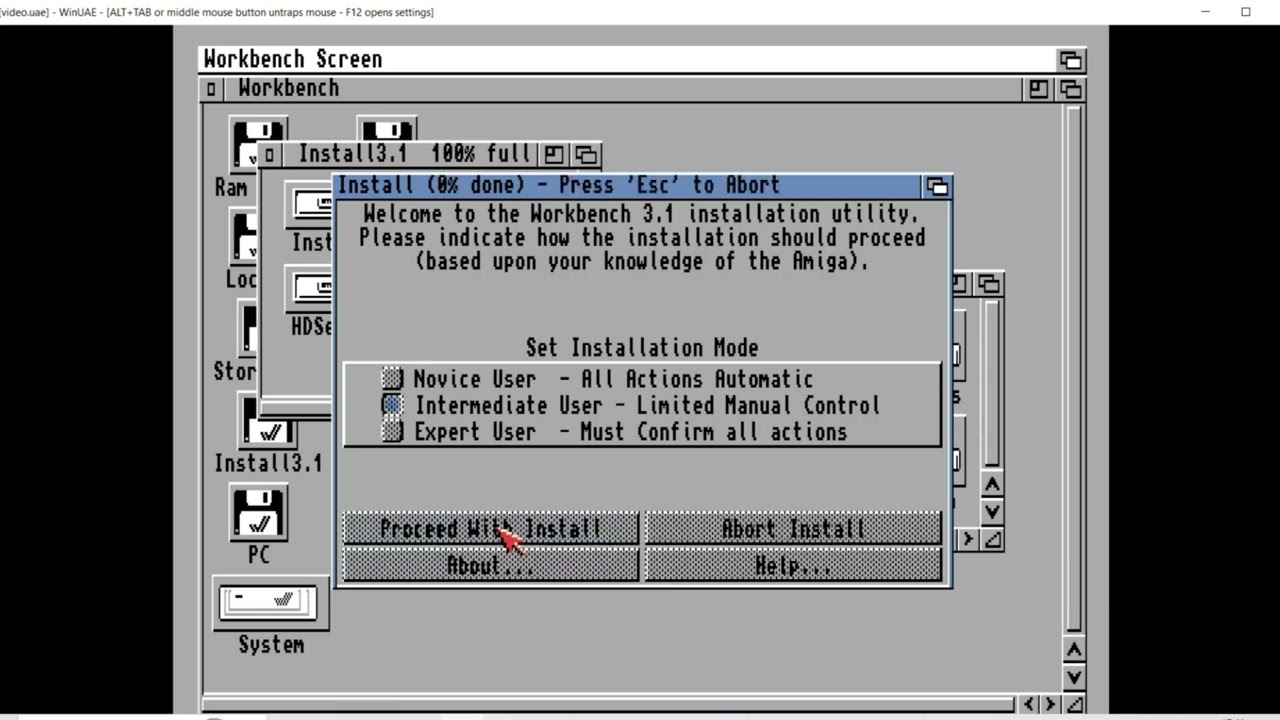Click Abort Install button
The image size is (1280, 720).
pos(793,529)
